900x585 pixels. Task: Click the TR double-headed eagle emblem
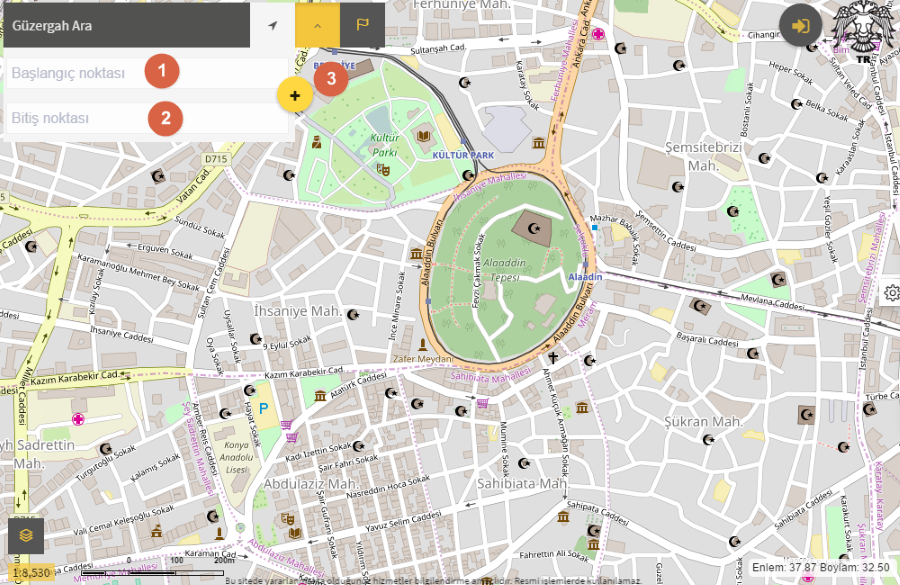point(862,30)
